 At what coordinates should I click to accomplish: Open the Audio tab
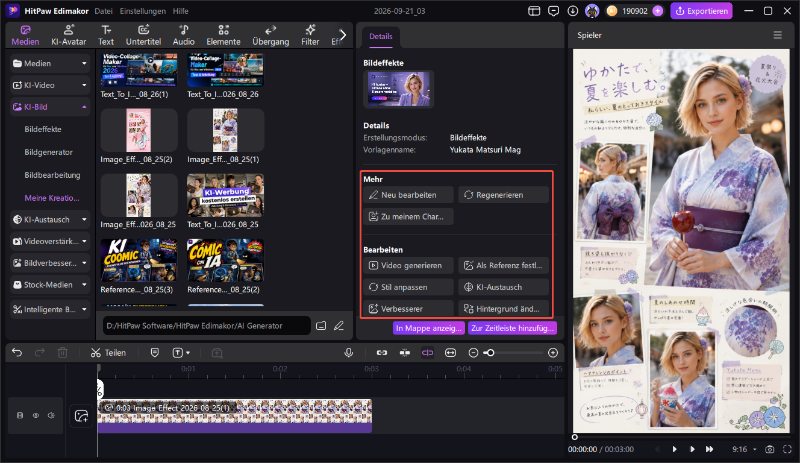tap(183, 35)
